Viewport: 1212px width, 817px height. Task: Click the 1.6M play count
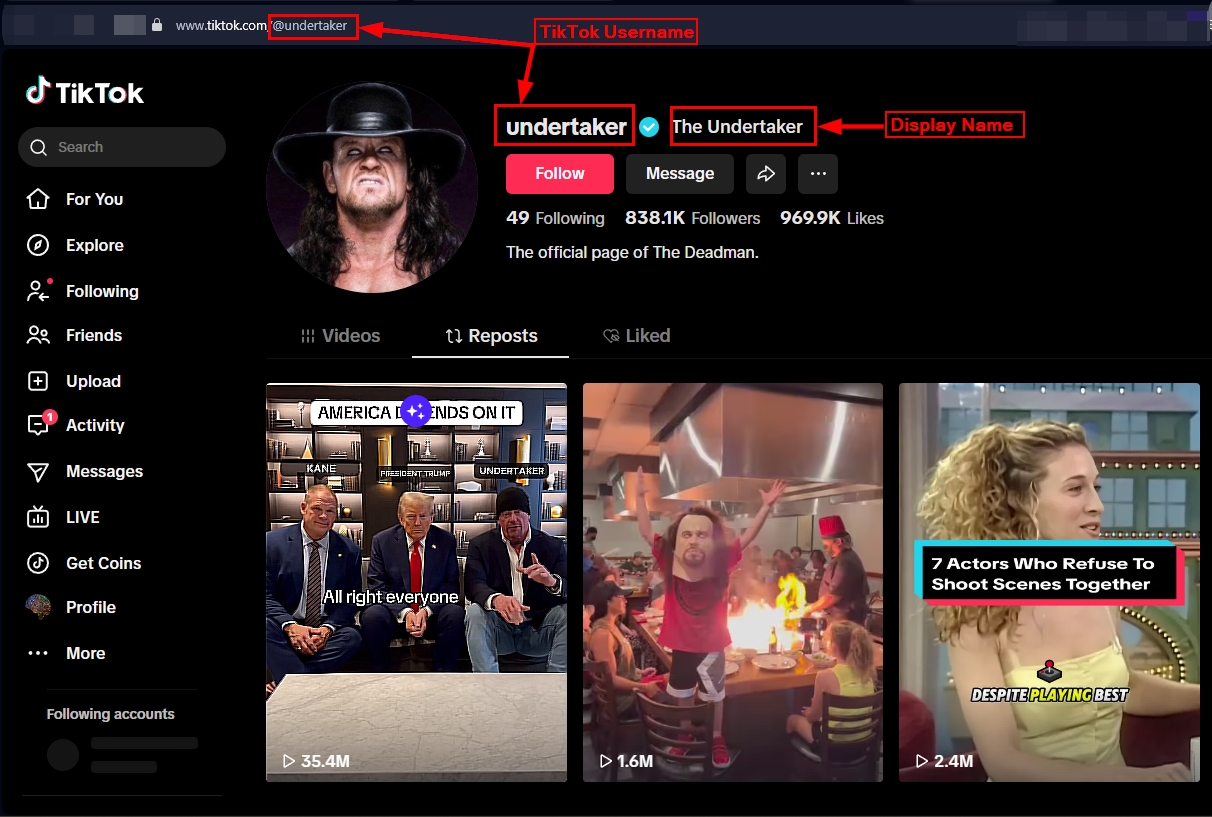[x=626, y=761]
